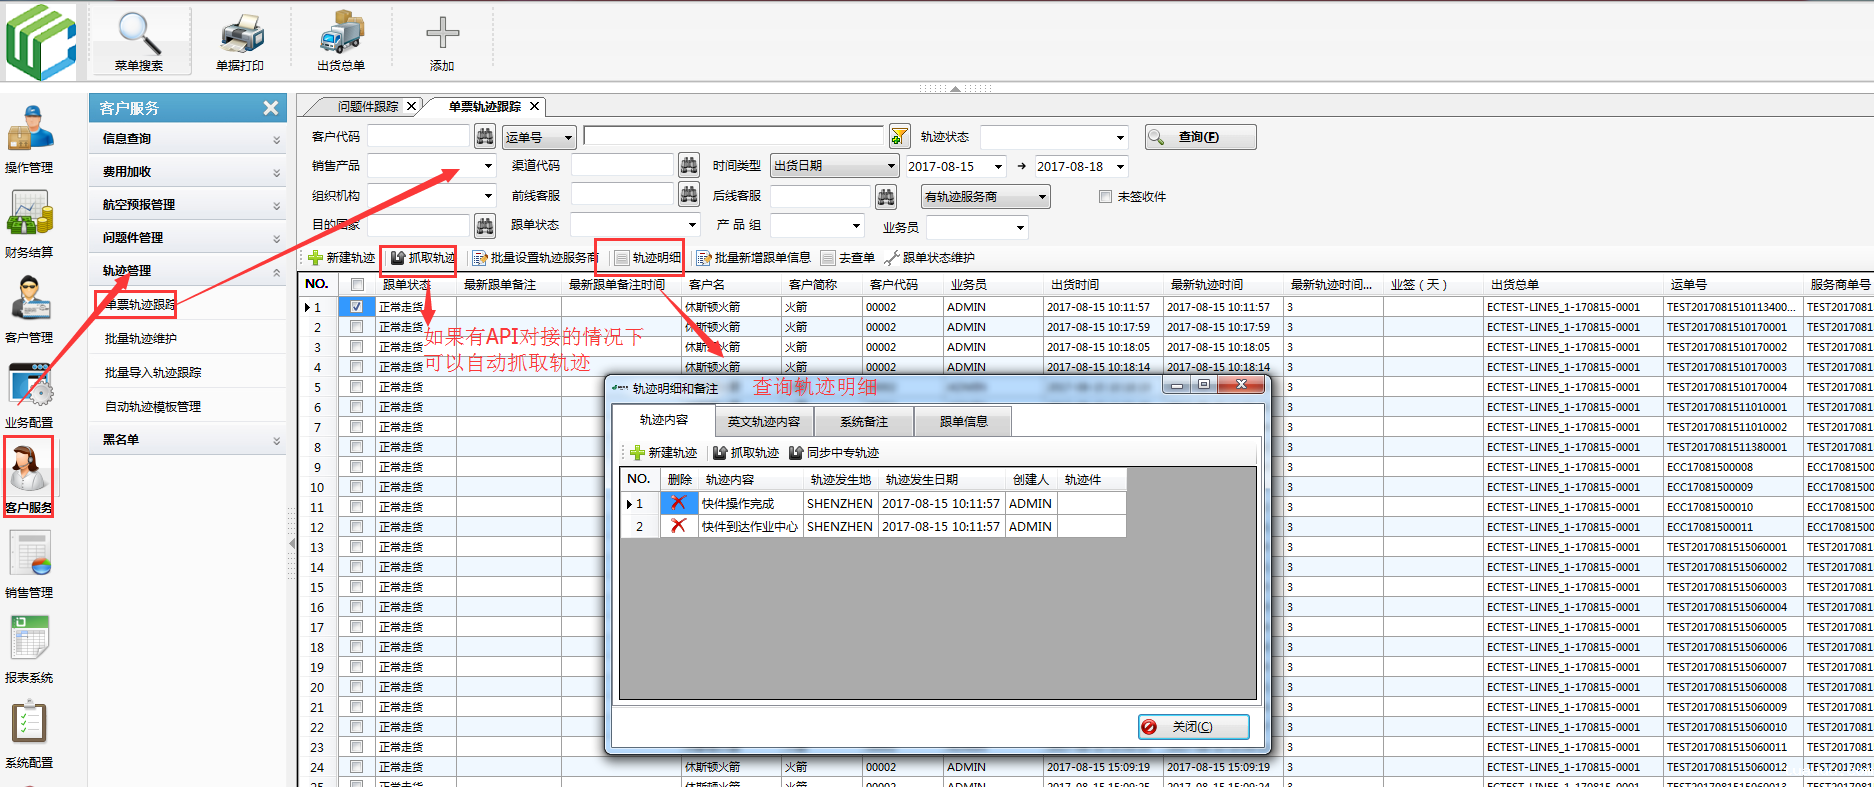The width and height of the screenshot is (1874, 787).
Task: Click the filter funnel icon beside 运单号 field
Action: 899,136
